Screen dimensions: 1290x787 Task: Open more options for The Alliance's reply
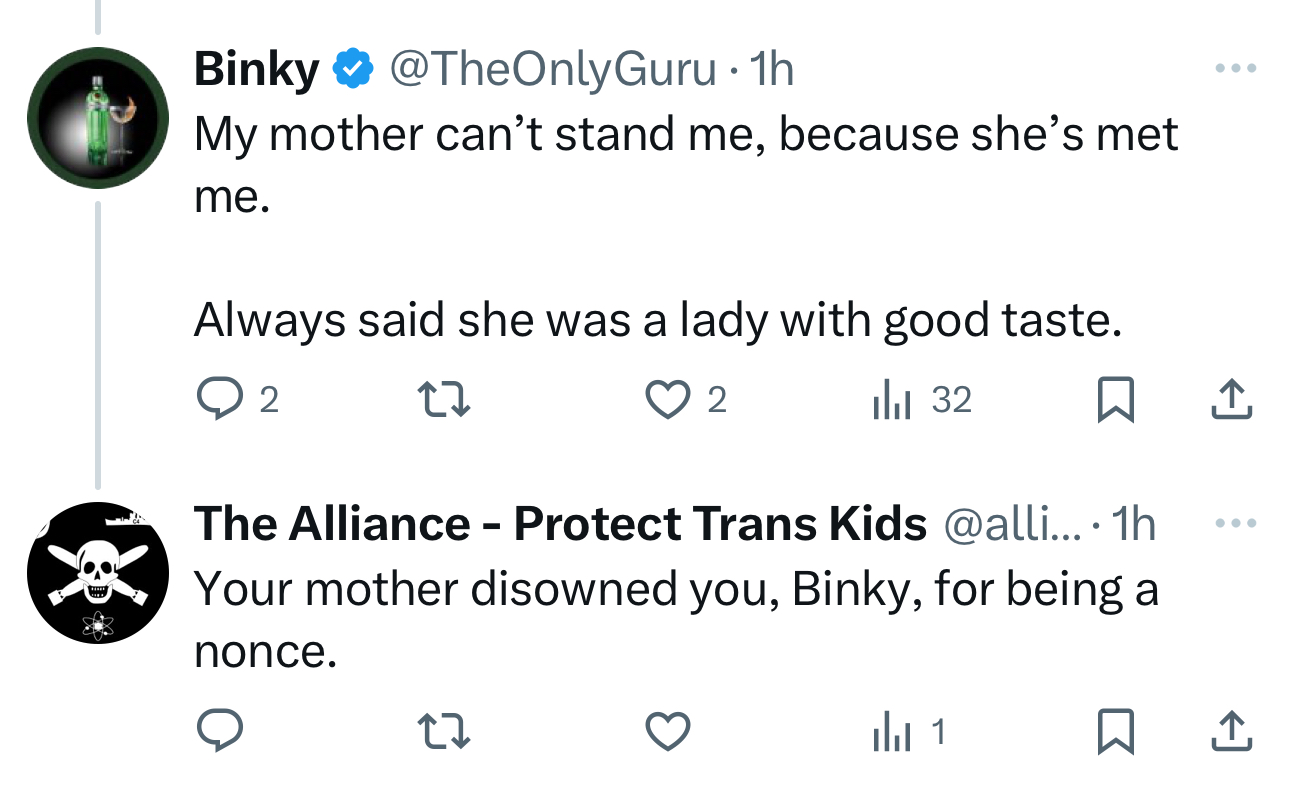(x=1234, y=523)
